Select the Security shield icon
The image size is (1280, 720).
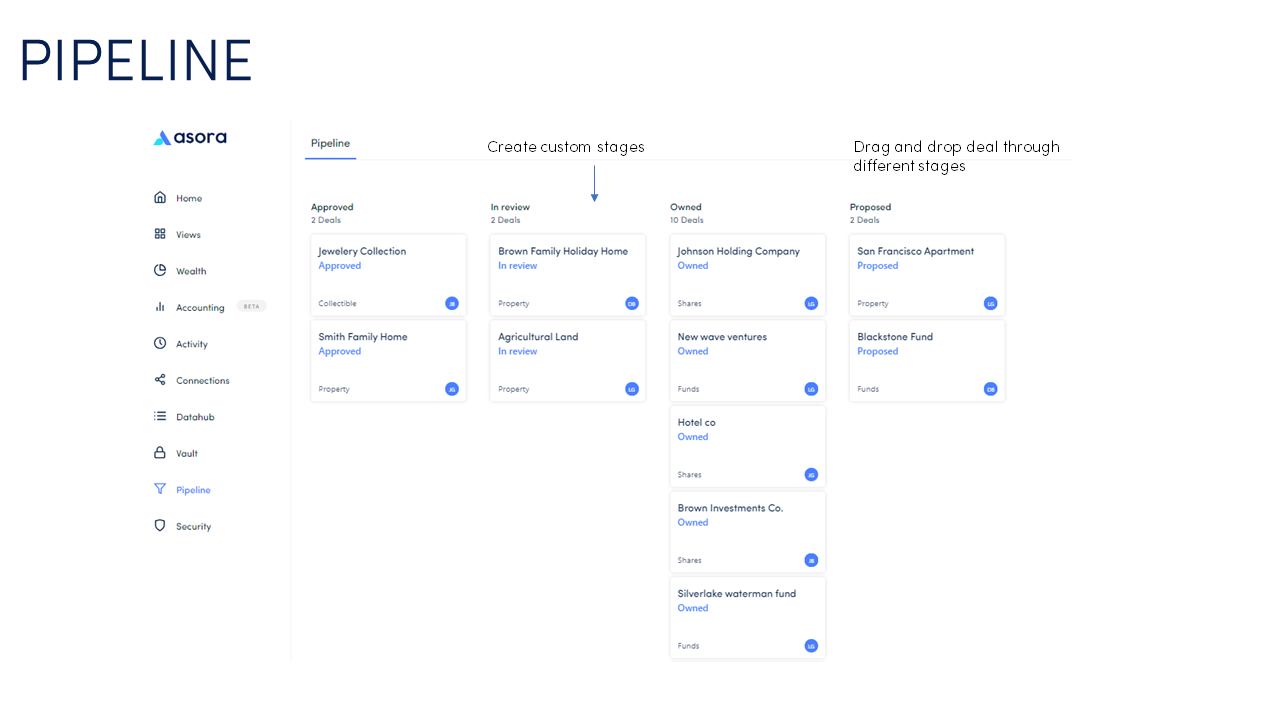[160, 526]
